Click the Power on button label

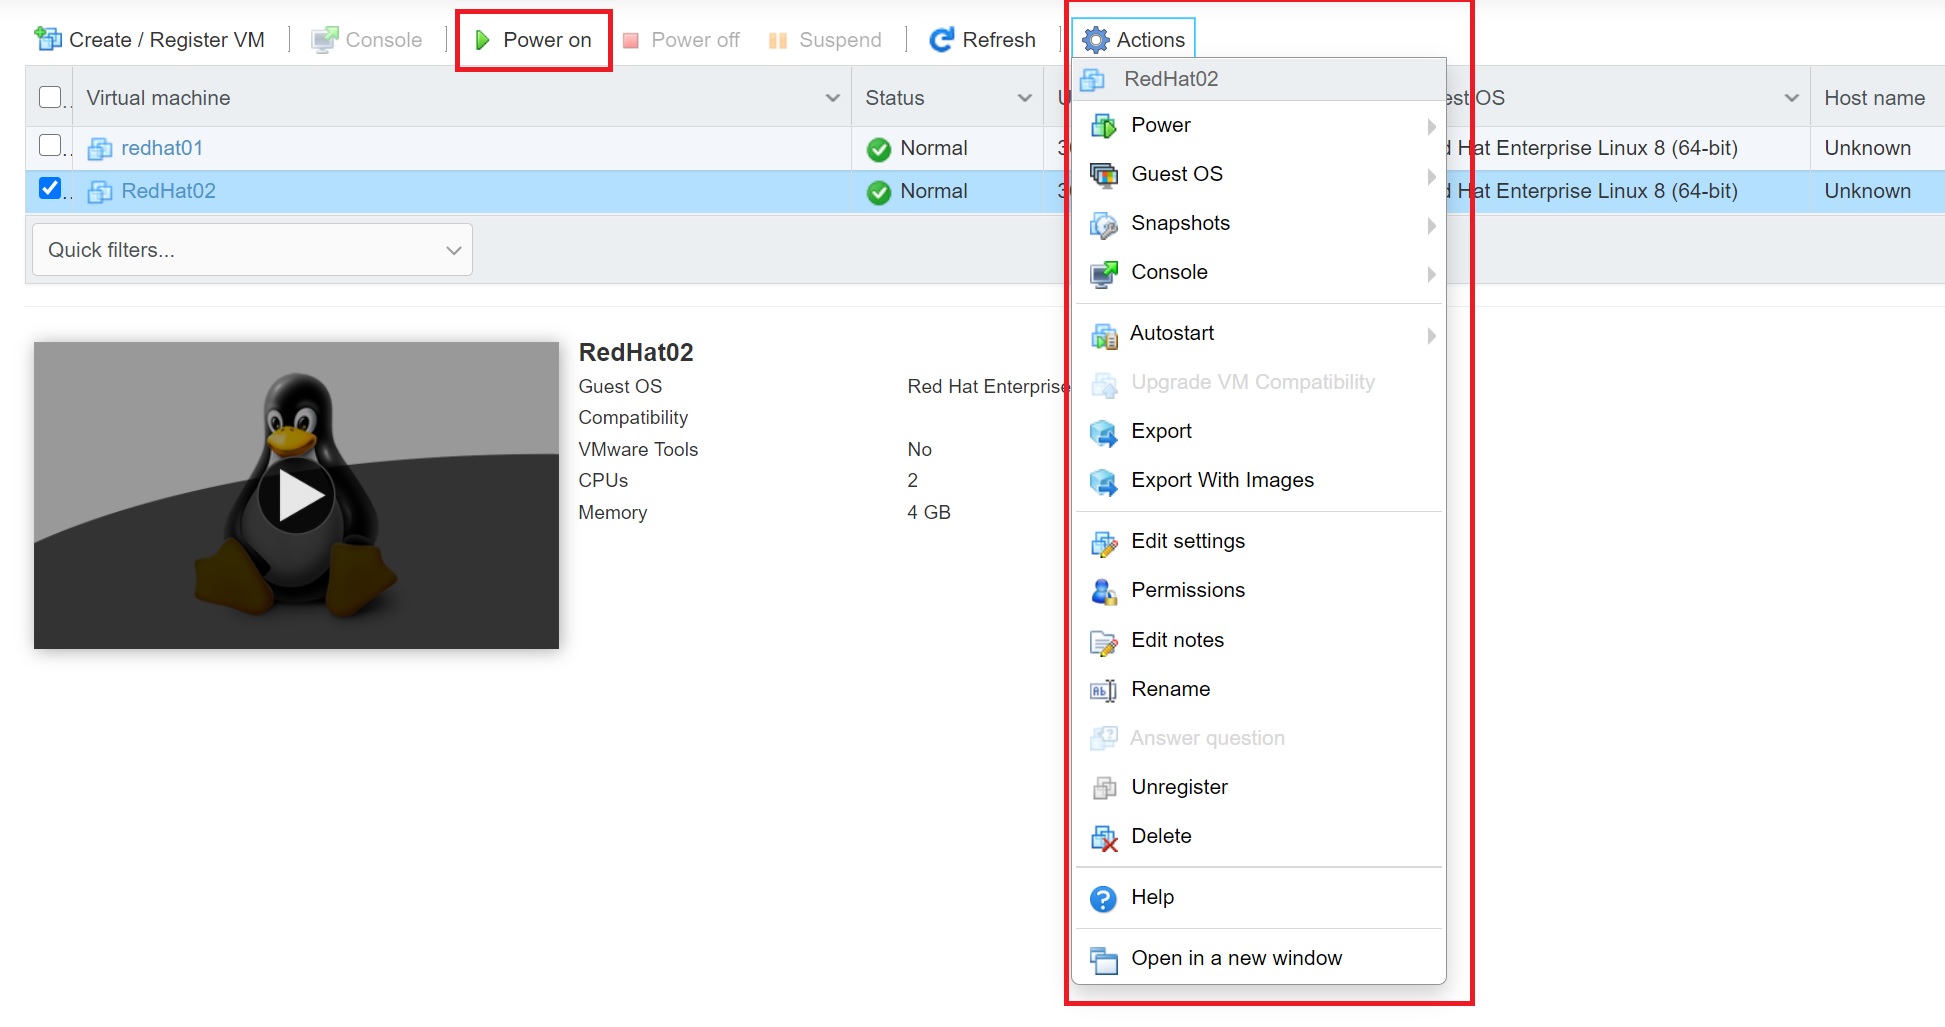click(x=547, y=40)
